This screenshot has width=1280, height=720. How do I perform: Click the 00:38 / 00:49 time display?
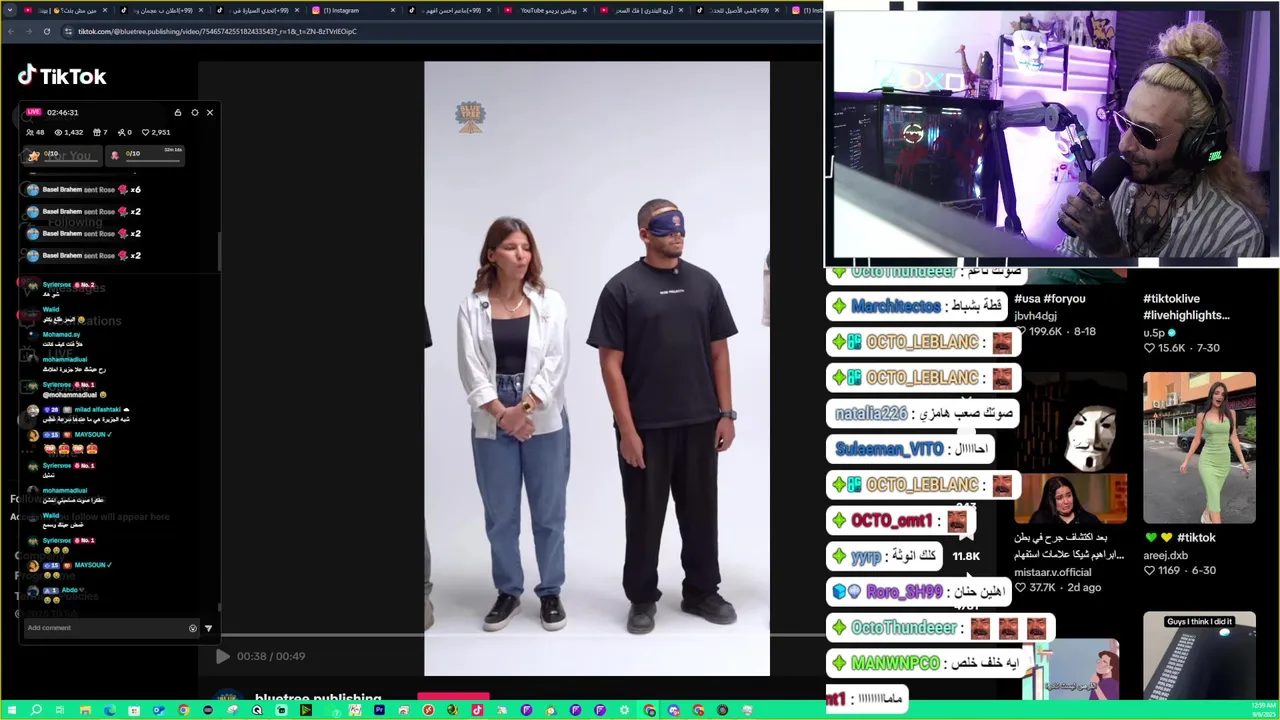(x=271, y=656)
